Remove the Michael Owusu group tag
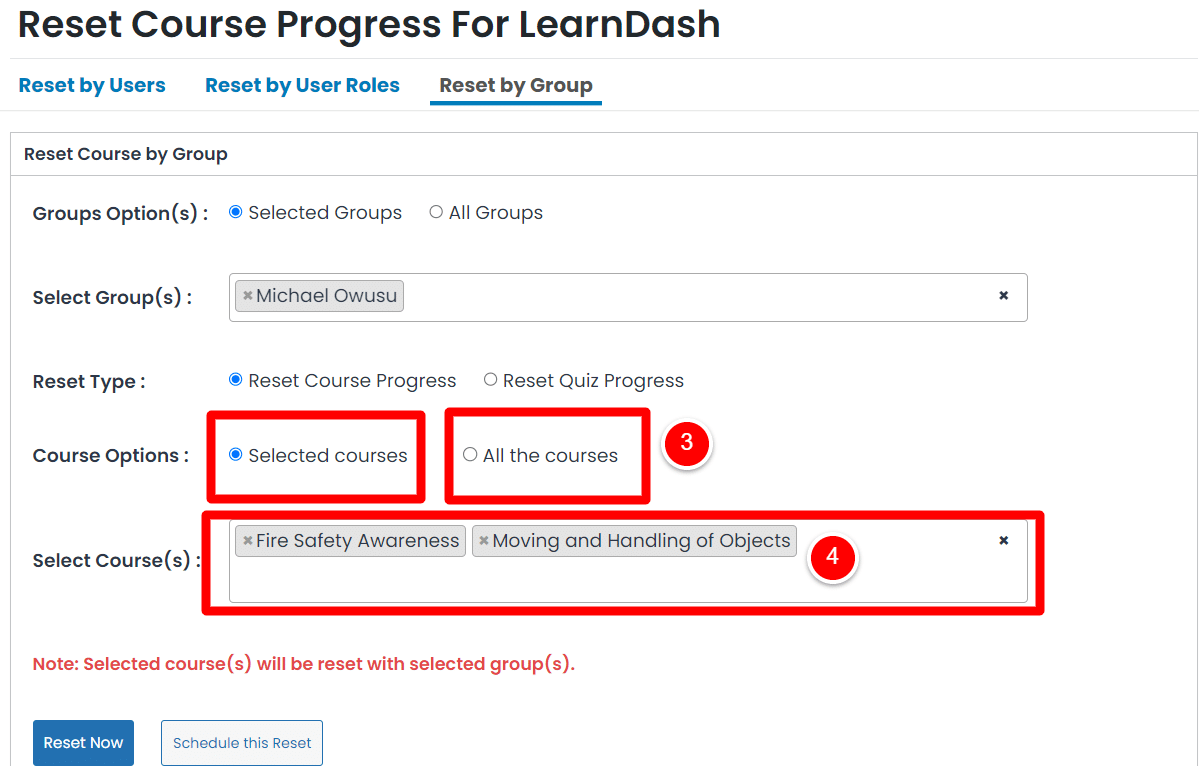Image resolution: width=1199 pixels, height=766 pixels. (246, 295)
